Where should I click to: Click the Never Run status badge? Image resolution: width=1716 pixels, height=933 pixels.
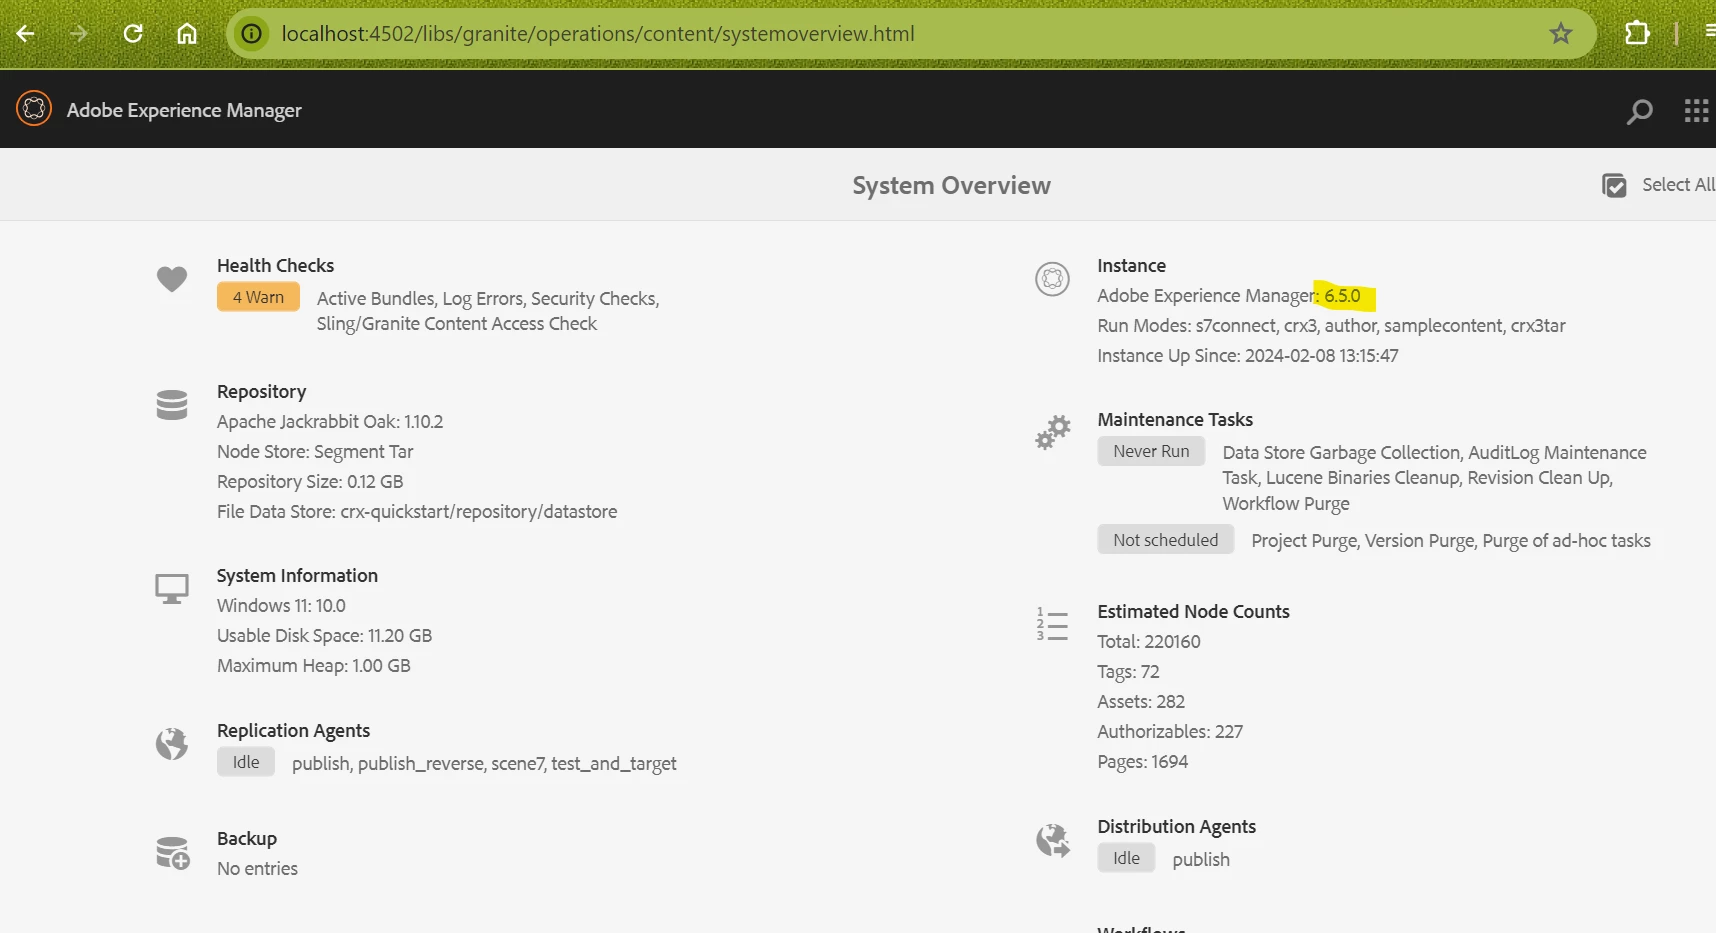tap(1151, 451)
